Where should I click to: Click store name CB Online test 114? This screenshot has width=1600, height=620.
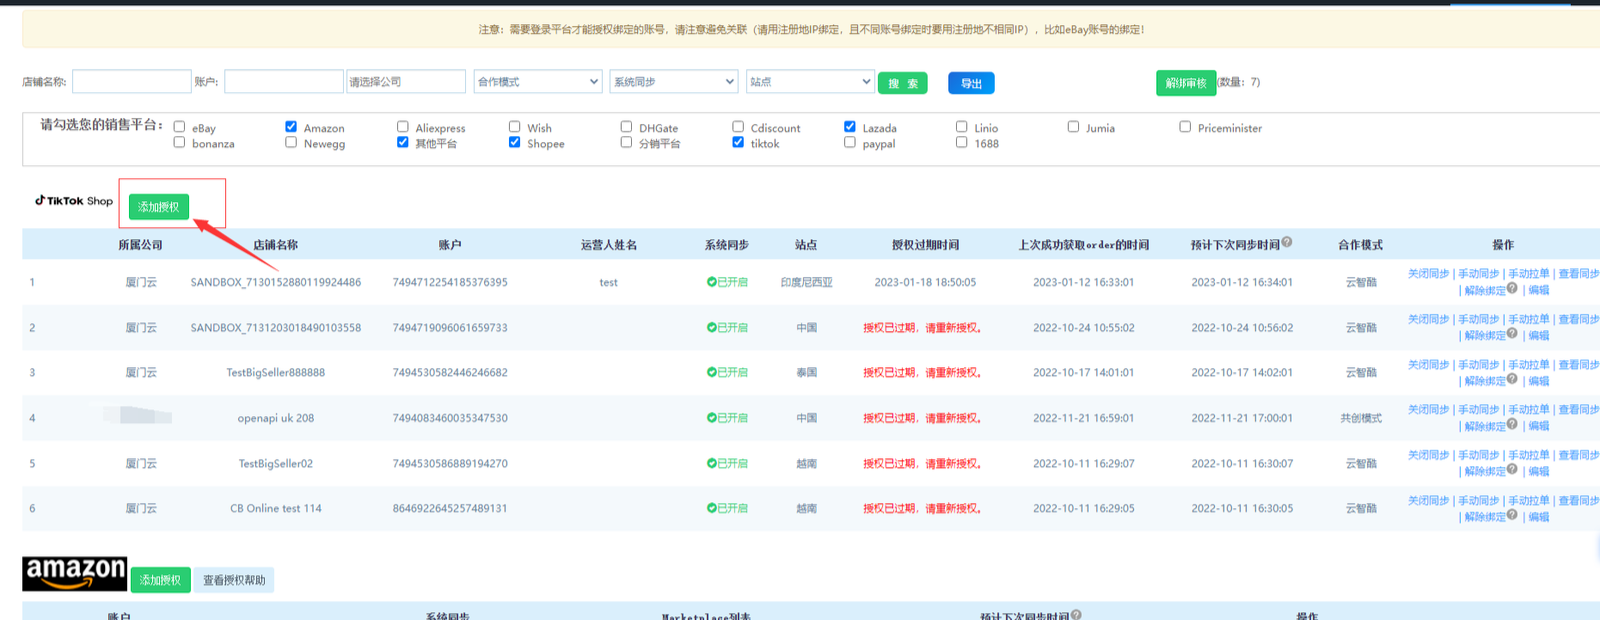coord(276,508)
